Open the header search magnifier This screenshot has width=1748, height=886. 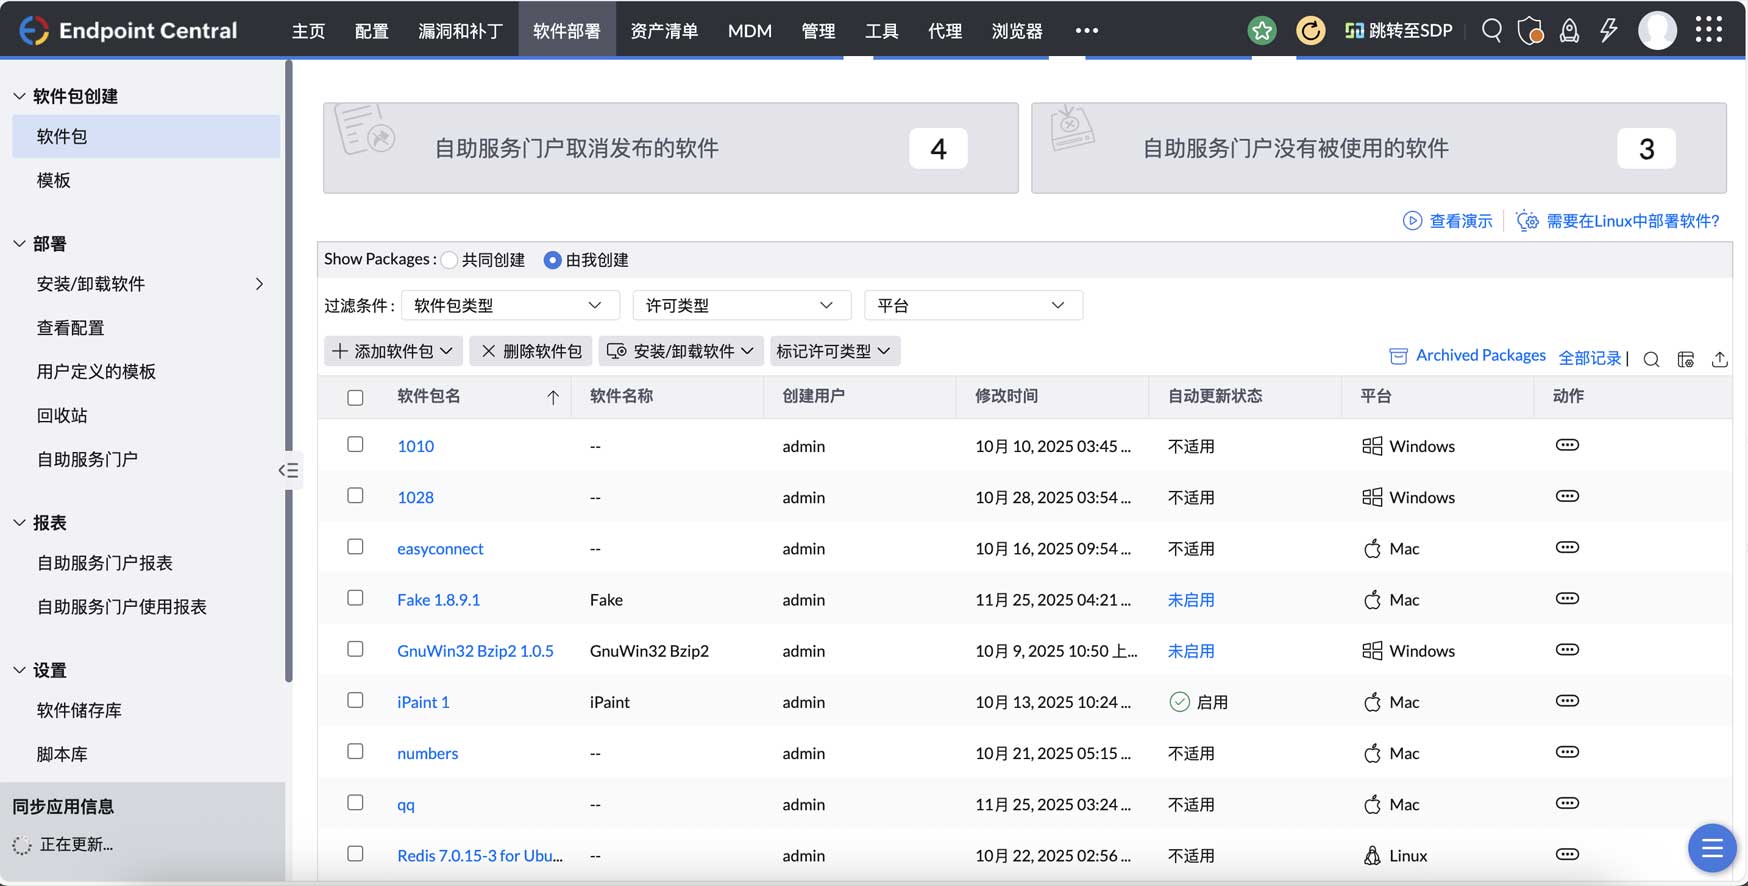1492,31
